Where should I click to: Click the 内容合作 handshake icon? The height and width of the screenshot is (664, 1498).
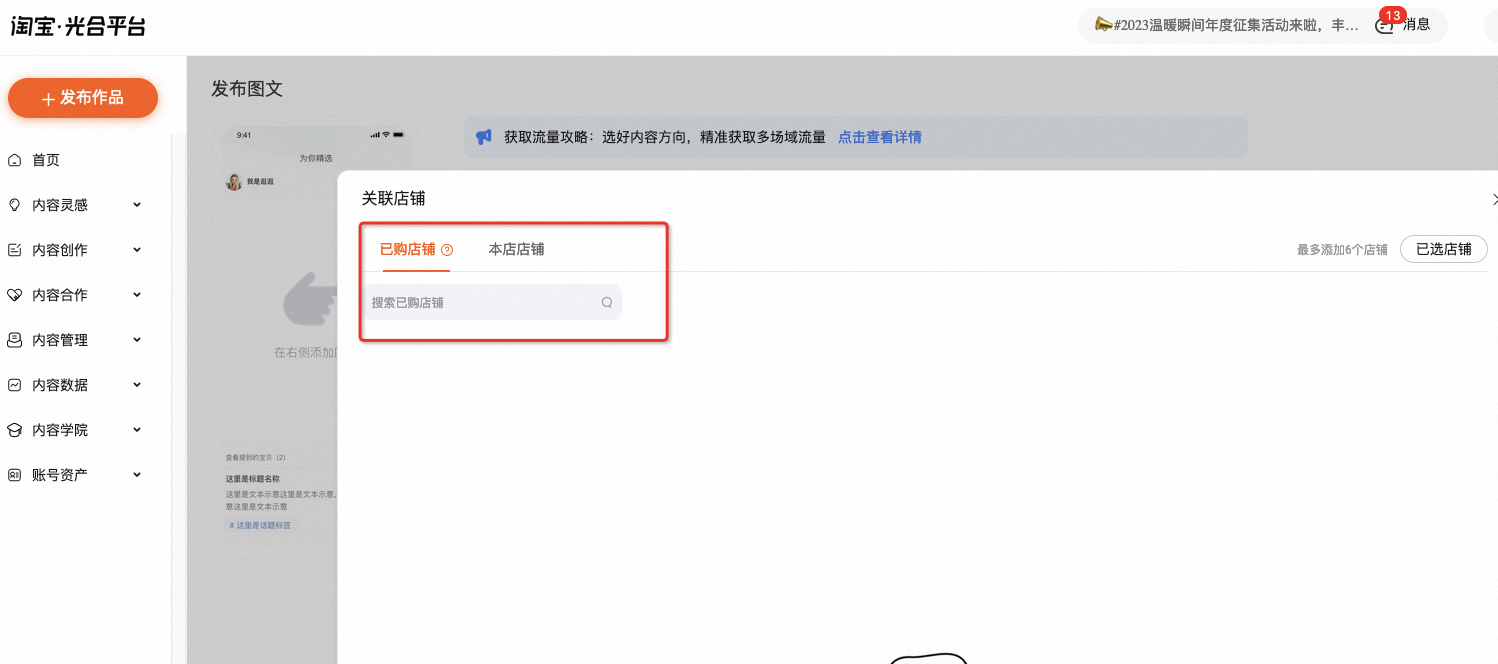(15, 295)
